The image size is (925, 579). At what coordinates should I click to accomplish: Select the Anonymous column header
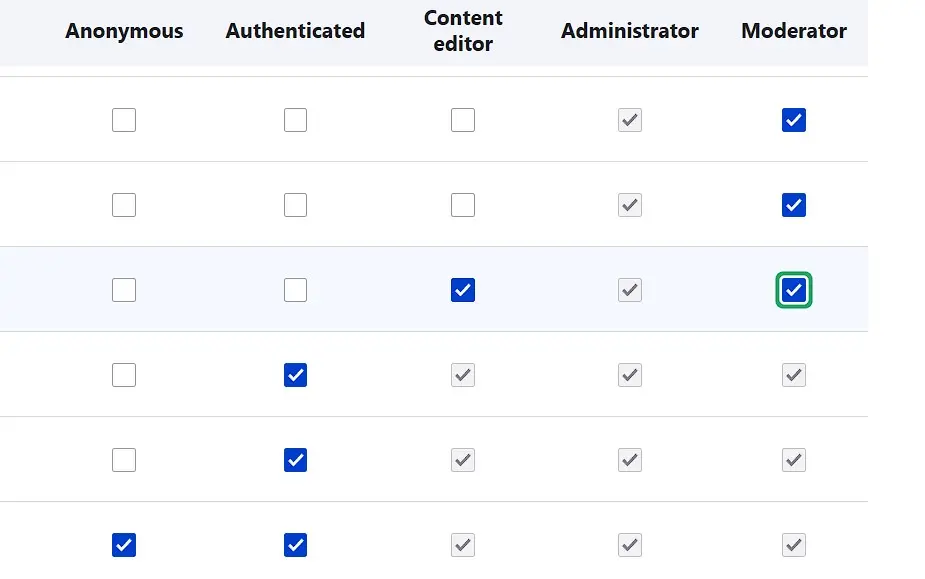[124, 31]
